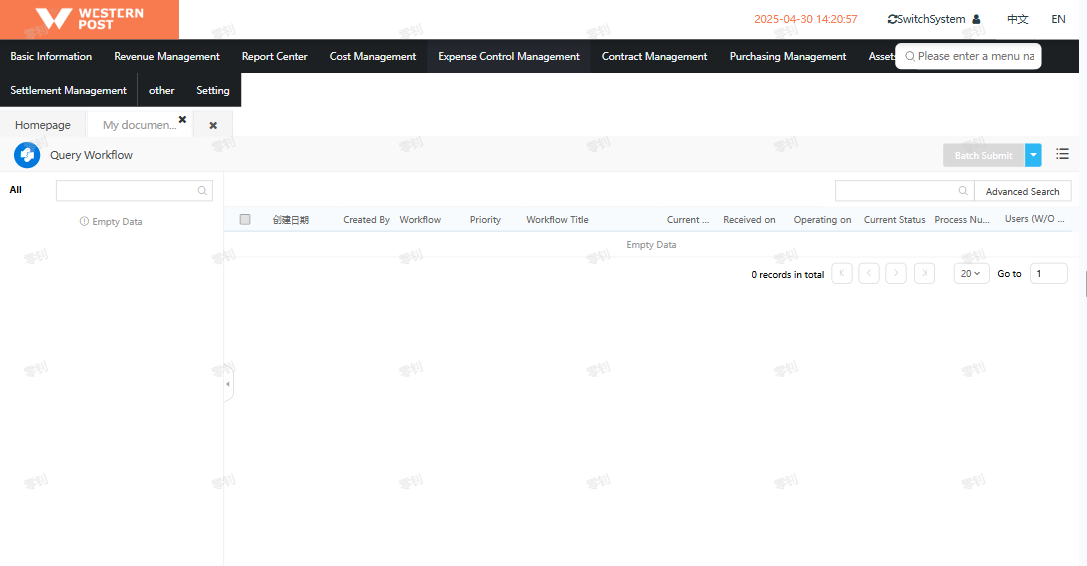1087x566 pixels.
Task: Click the 0 records in total text
Action: [788, 275]
